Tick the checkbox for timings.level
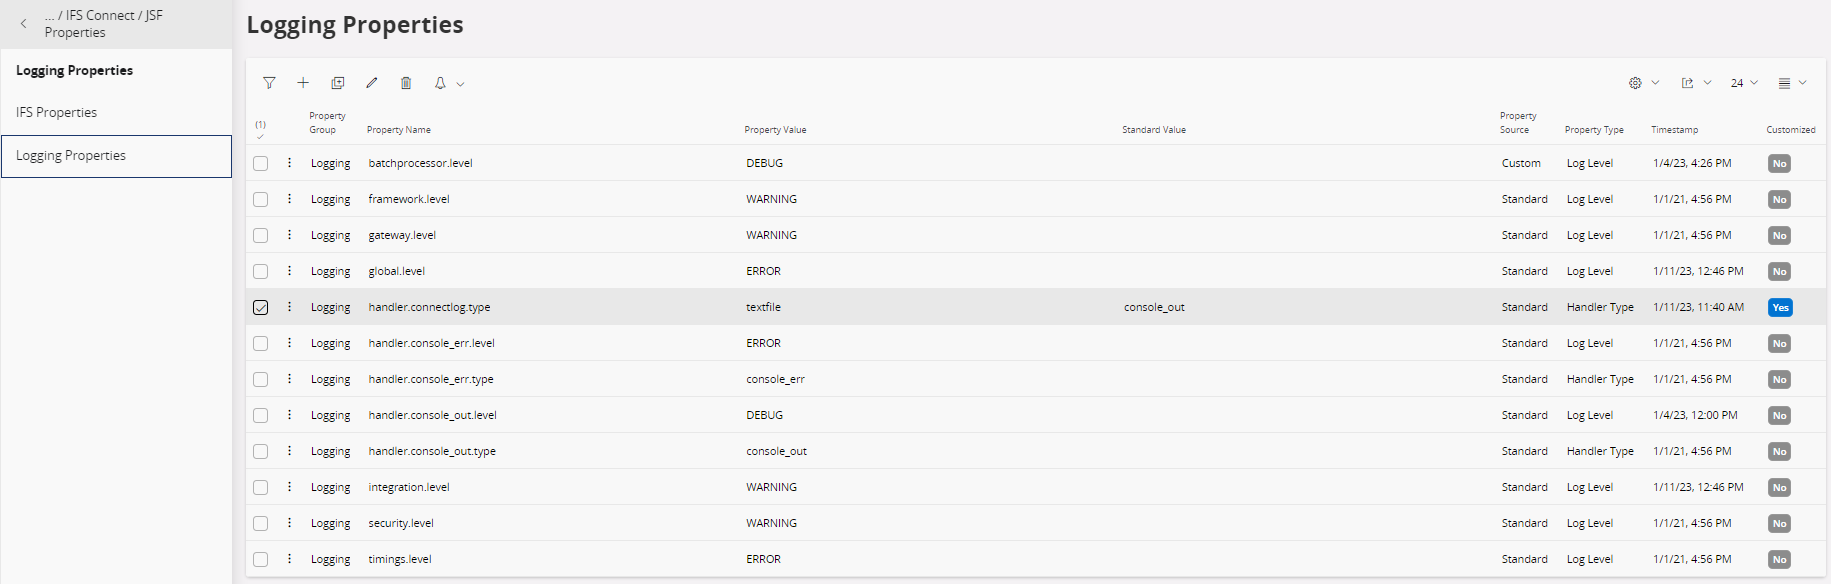This screenshot has height=584, width=1831. point(261,559)
